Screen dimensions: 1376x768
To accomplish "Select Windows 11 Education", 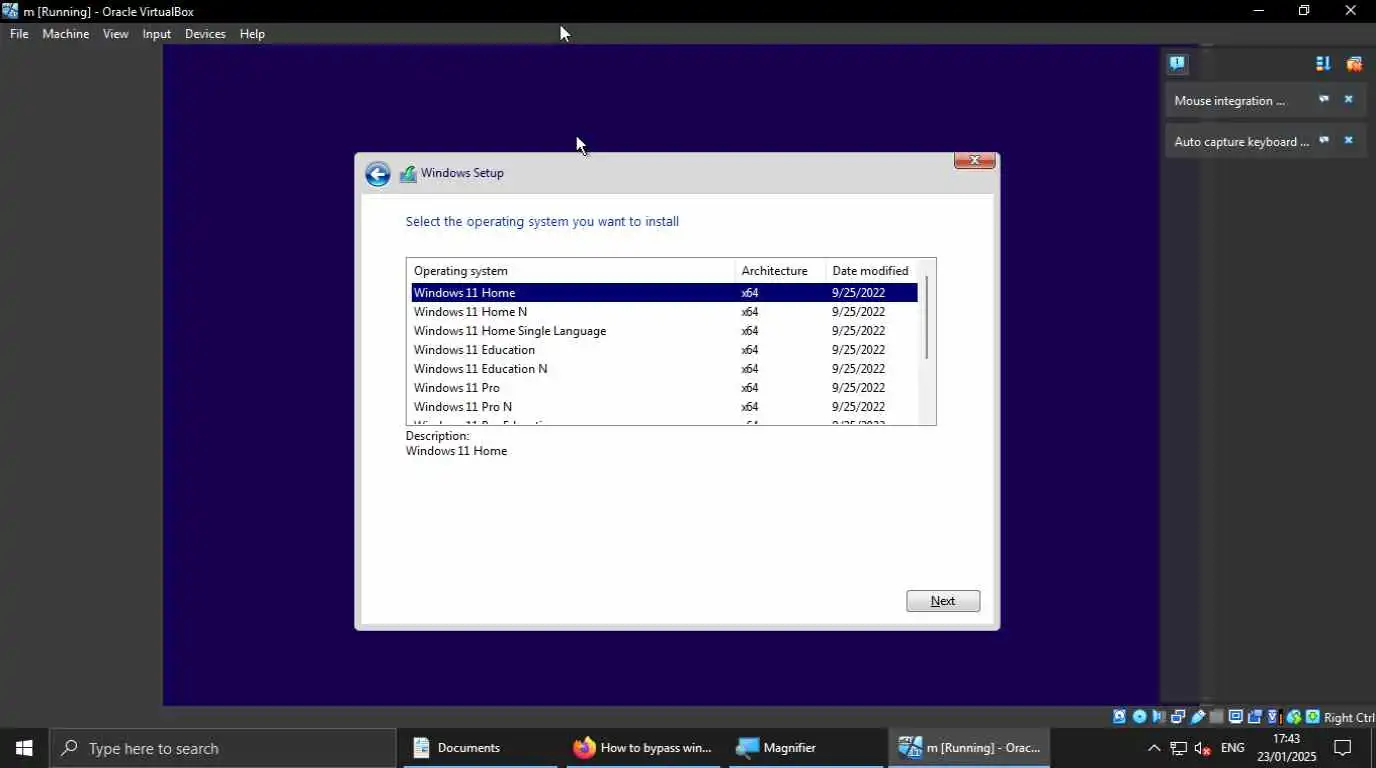I will coord(664,350).
